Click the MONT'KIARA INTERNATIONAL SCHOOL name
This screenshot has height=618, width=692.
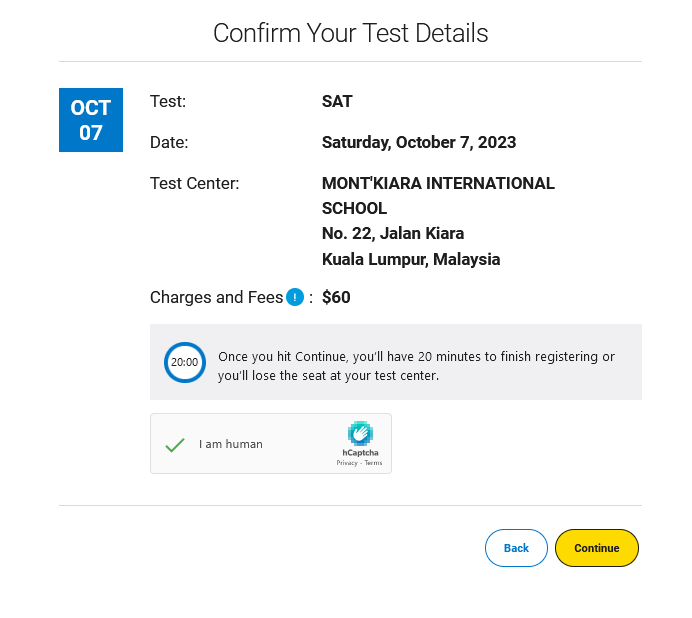(x=438, y=196)
